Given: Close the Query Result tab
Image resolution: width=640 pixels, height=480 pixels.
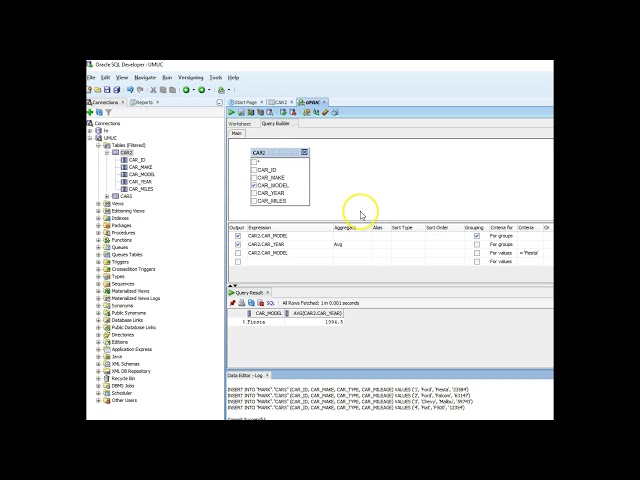Looking at the screenshot, I should click(268, 293).
